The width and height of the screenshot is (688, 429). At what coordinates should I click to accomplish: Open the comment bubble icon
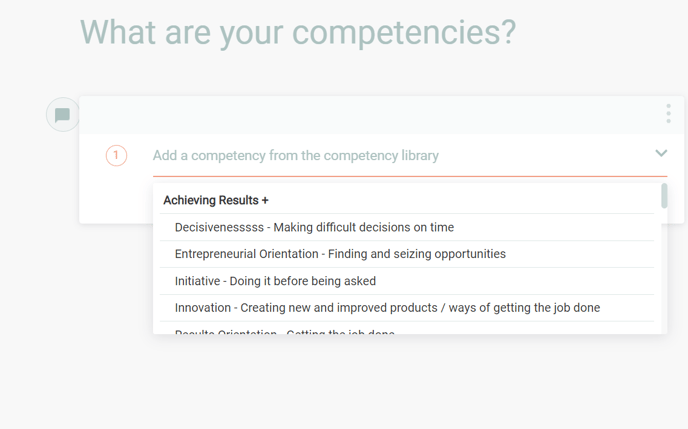click(x=62, y=115)
